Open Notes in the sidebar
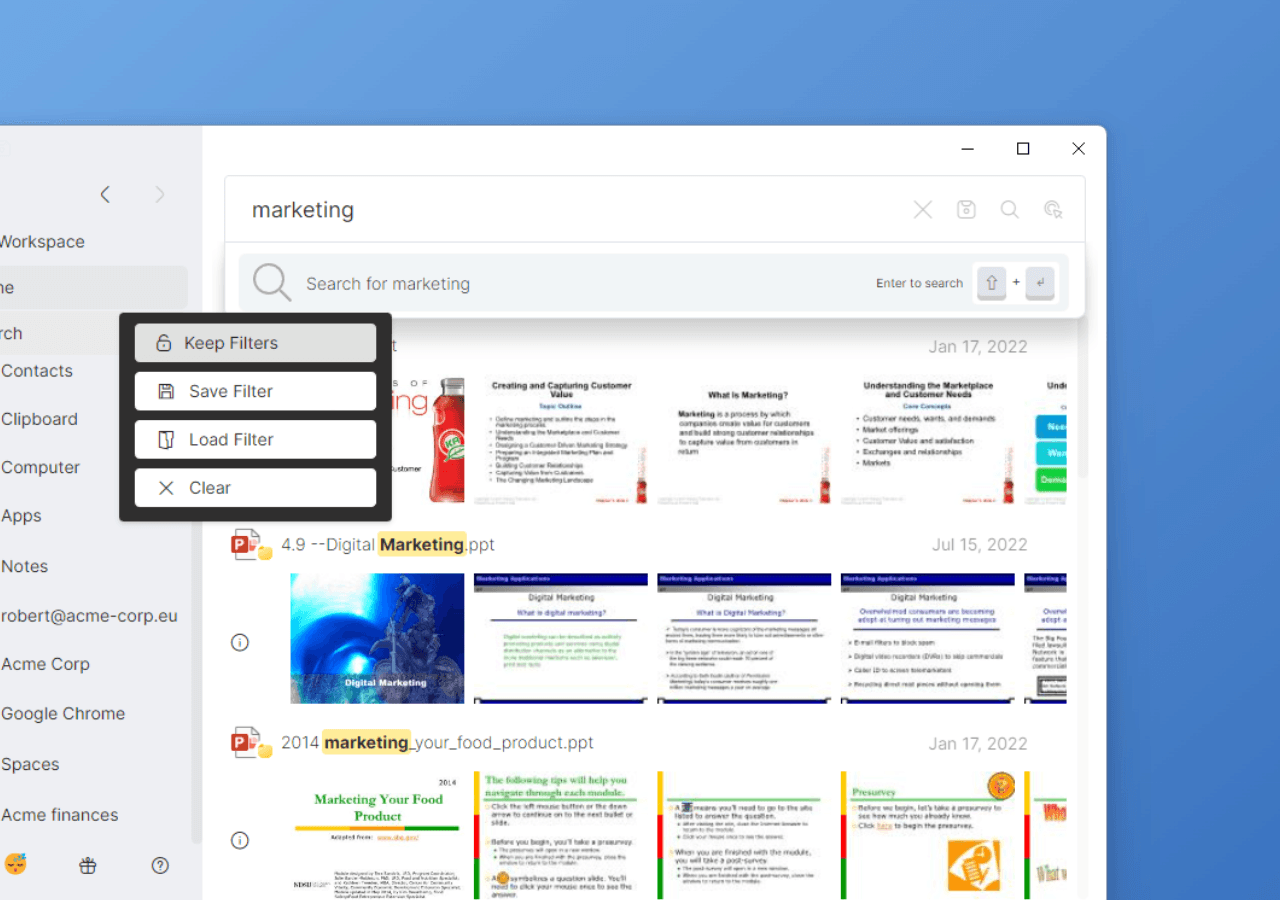This screenshot has height=900, width=1280. pos(24,566)
